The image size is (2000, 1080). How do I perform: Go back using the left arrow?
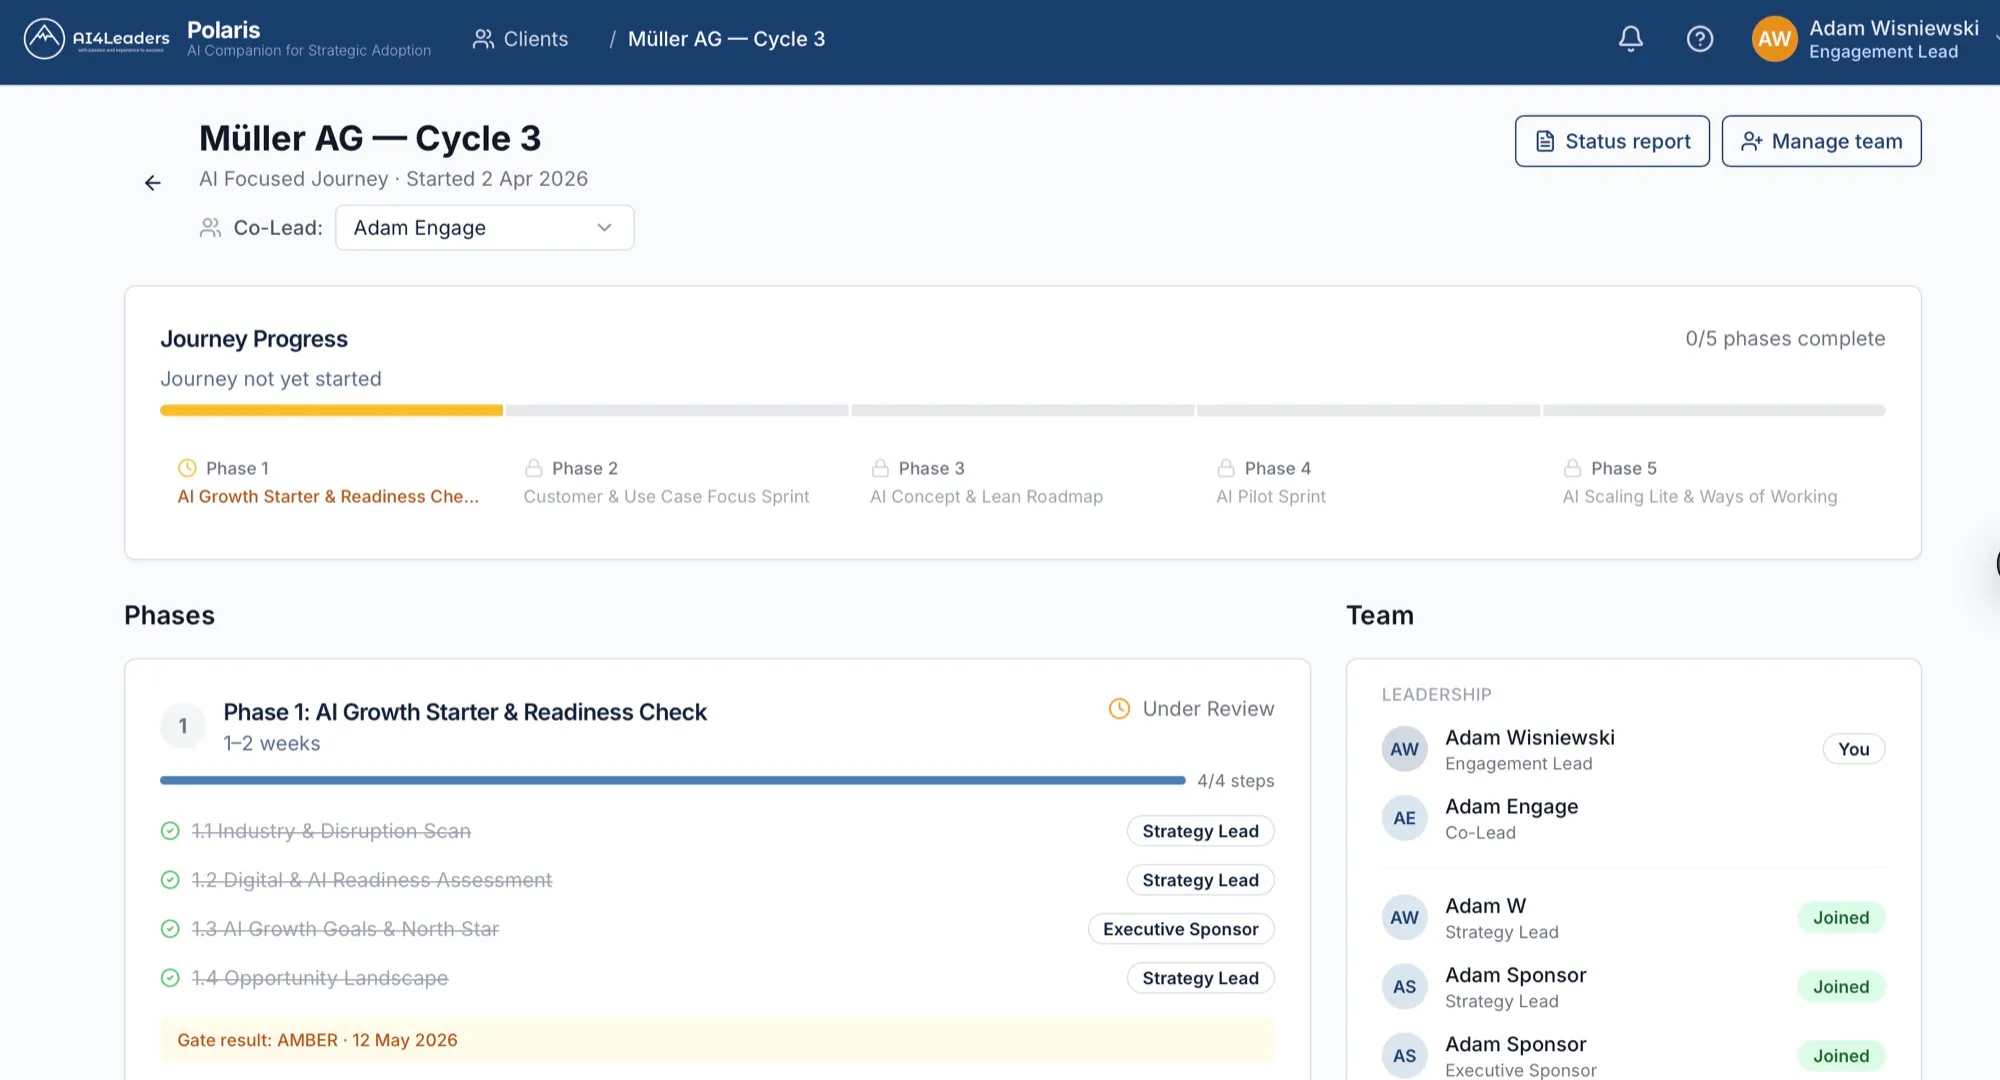click(153, 183)
